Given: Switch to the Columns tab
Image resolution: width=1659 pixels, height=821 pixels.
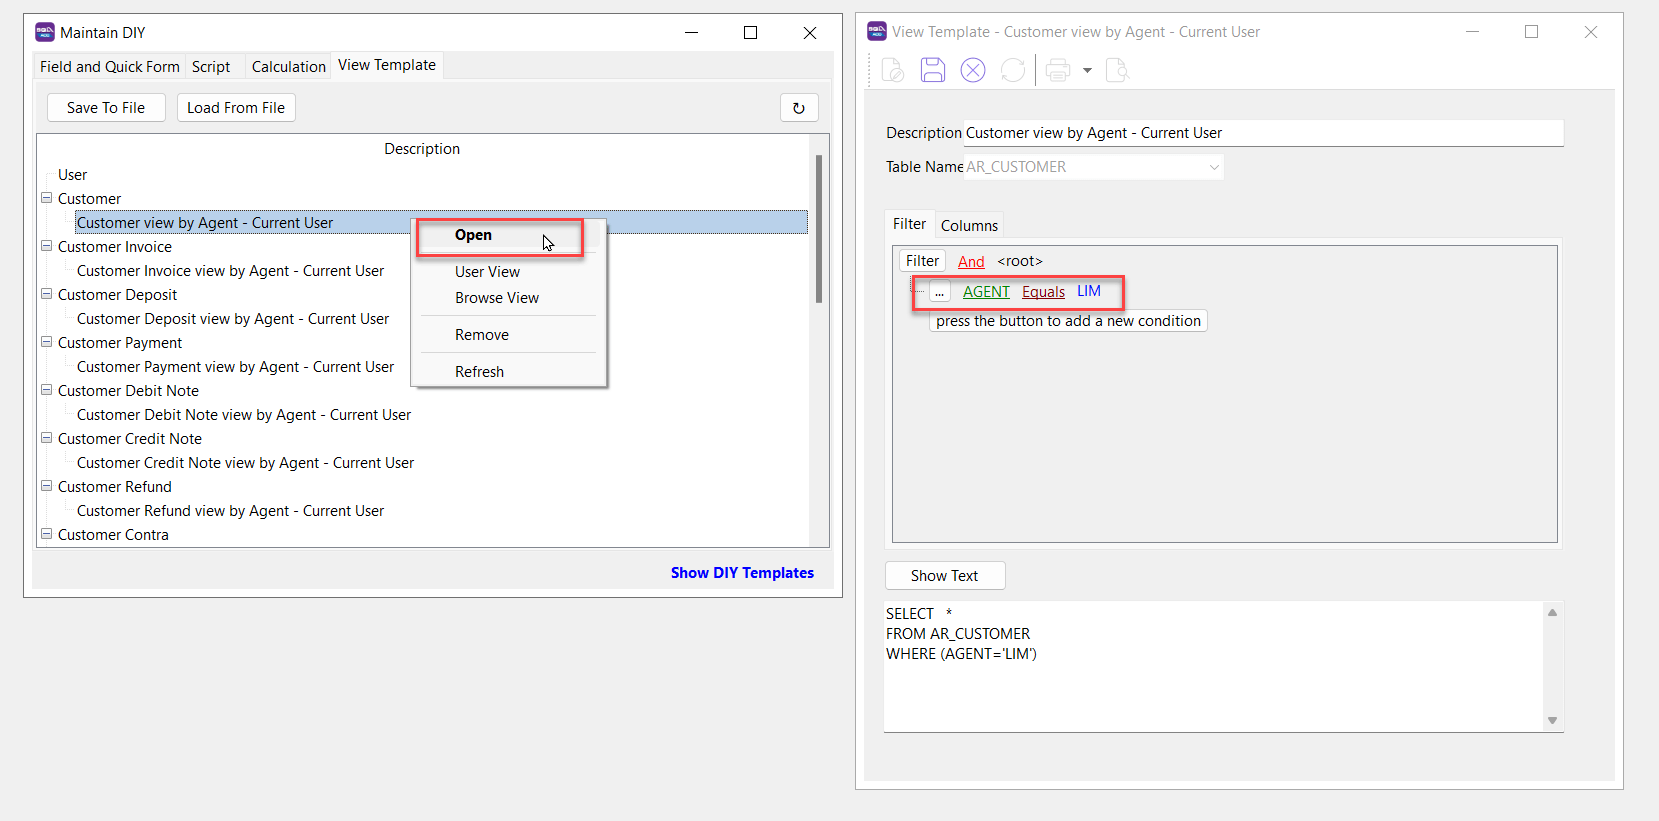Looking at the screenshot, I should tap(969, 226).
